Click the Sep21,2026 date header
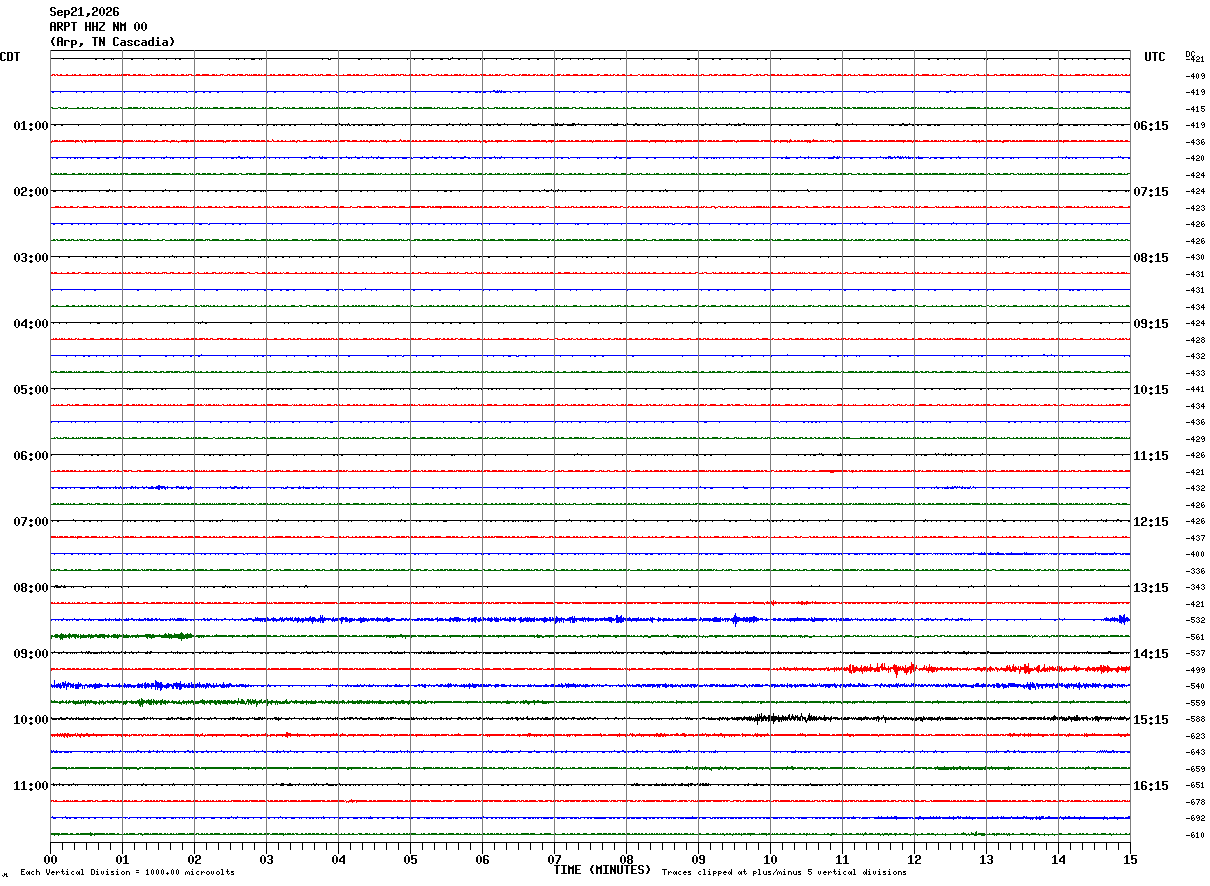 84,12
